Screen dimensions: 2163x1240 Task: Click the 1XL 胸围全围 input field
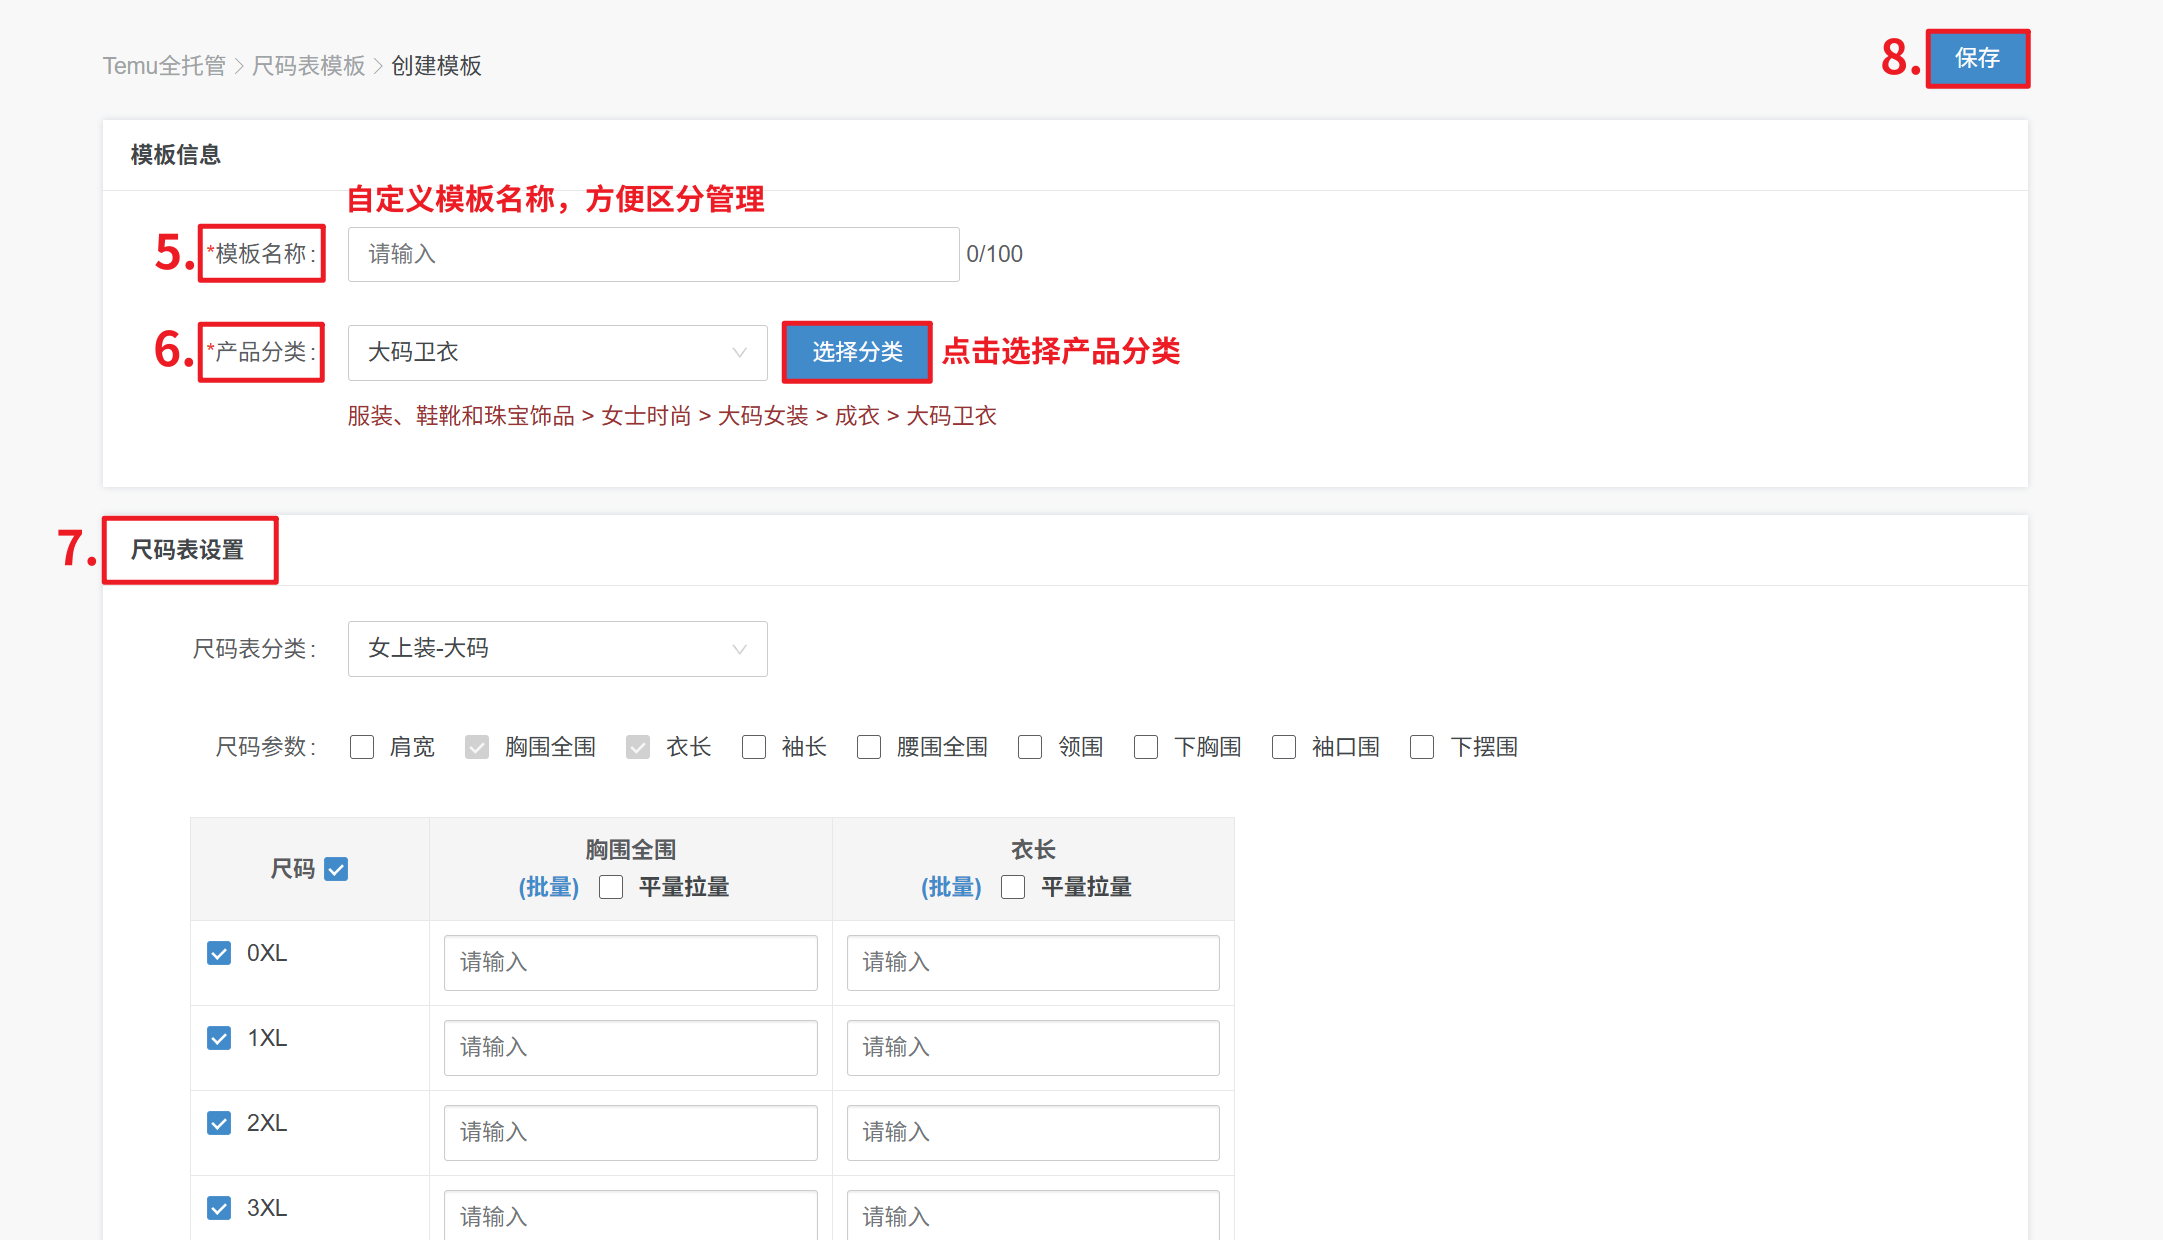tap(630, 1047)
